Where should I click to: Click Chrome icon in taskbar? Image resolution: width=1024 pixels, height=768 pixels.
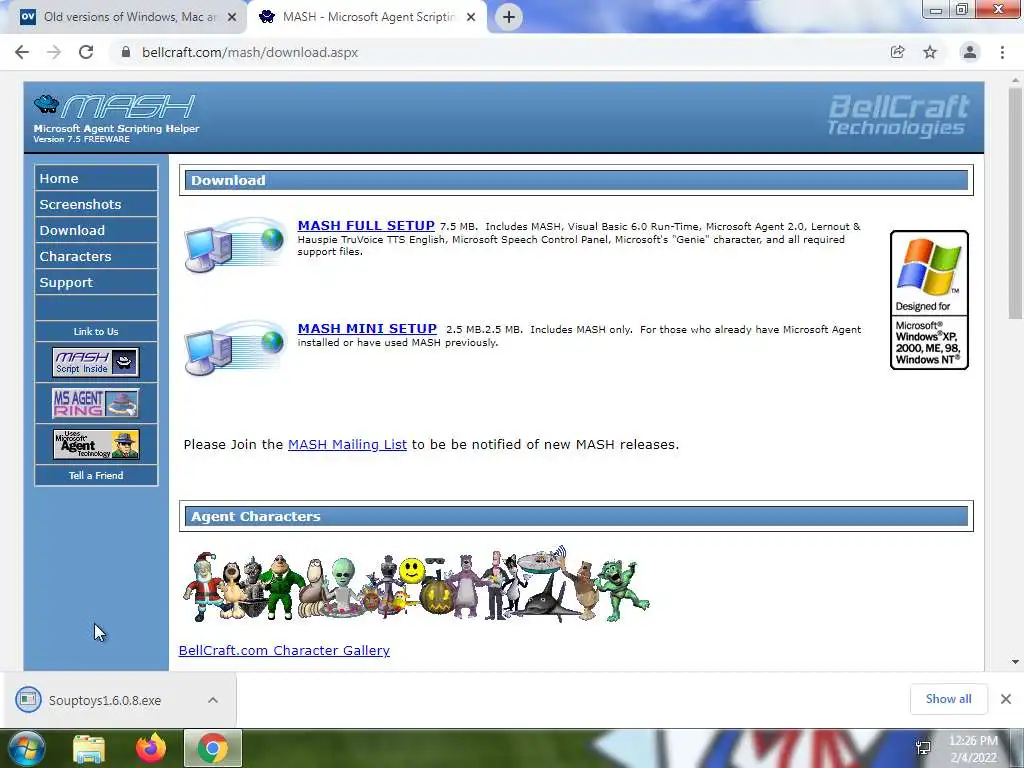213,748
